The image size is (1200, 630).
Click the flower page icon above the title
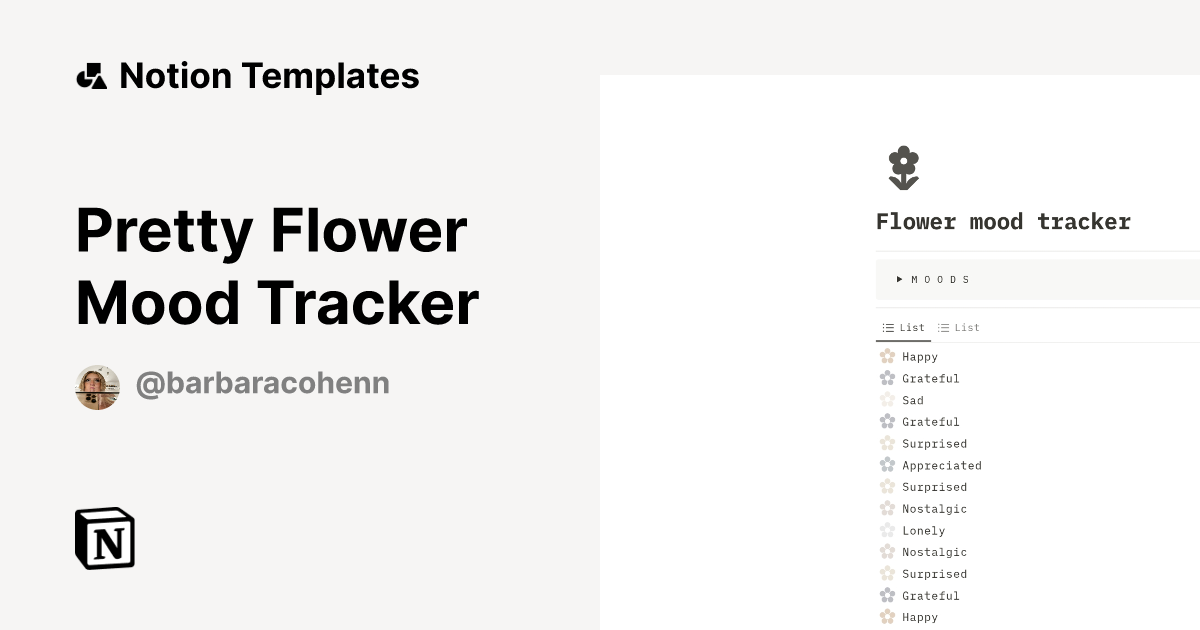tap(903, 167)
